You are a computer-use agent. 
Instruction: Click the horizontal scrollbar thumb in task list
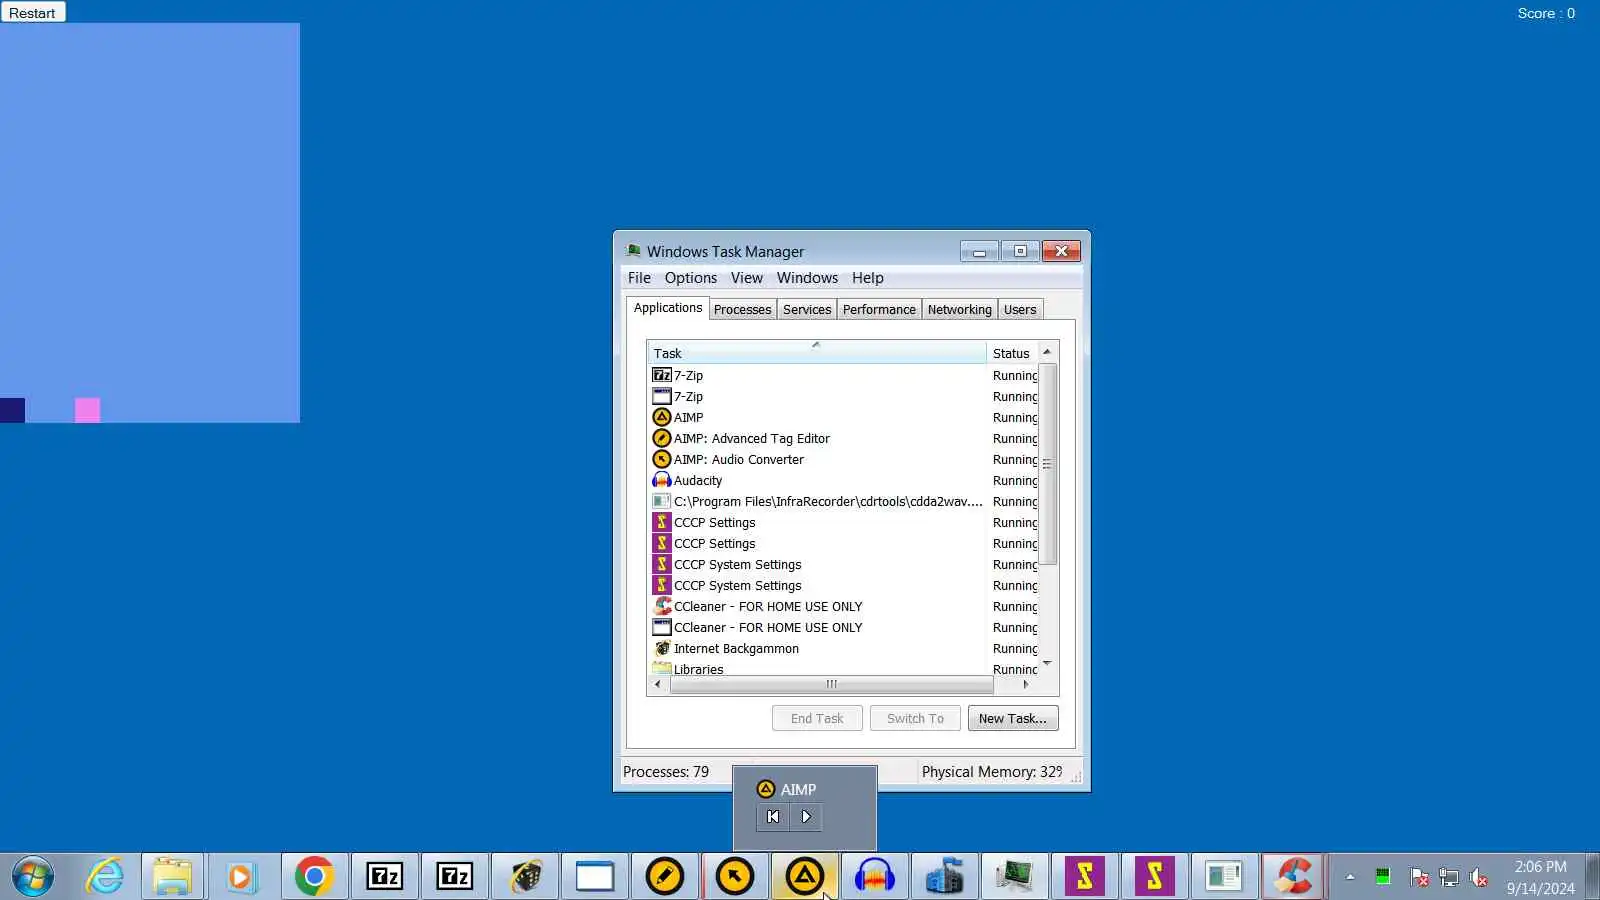[x=831, y=684]
